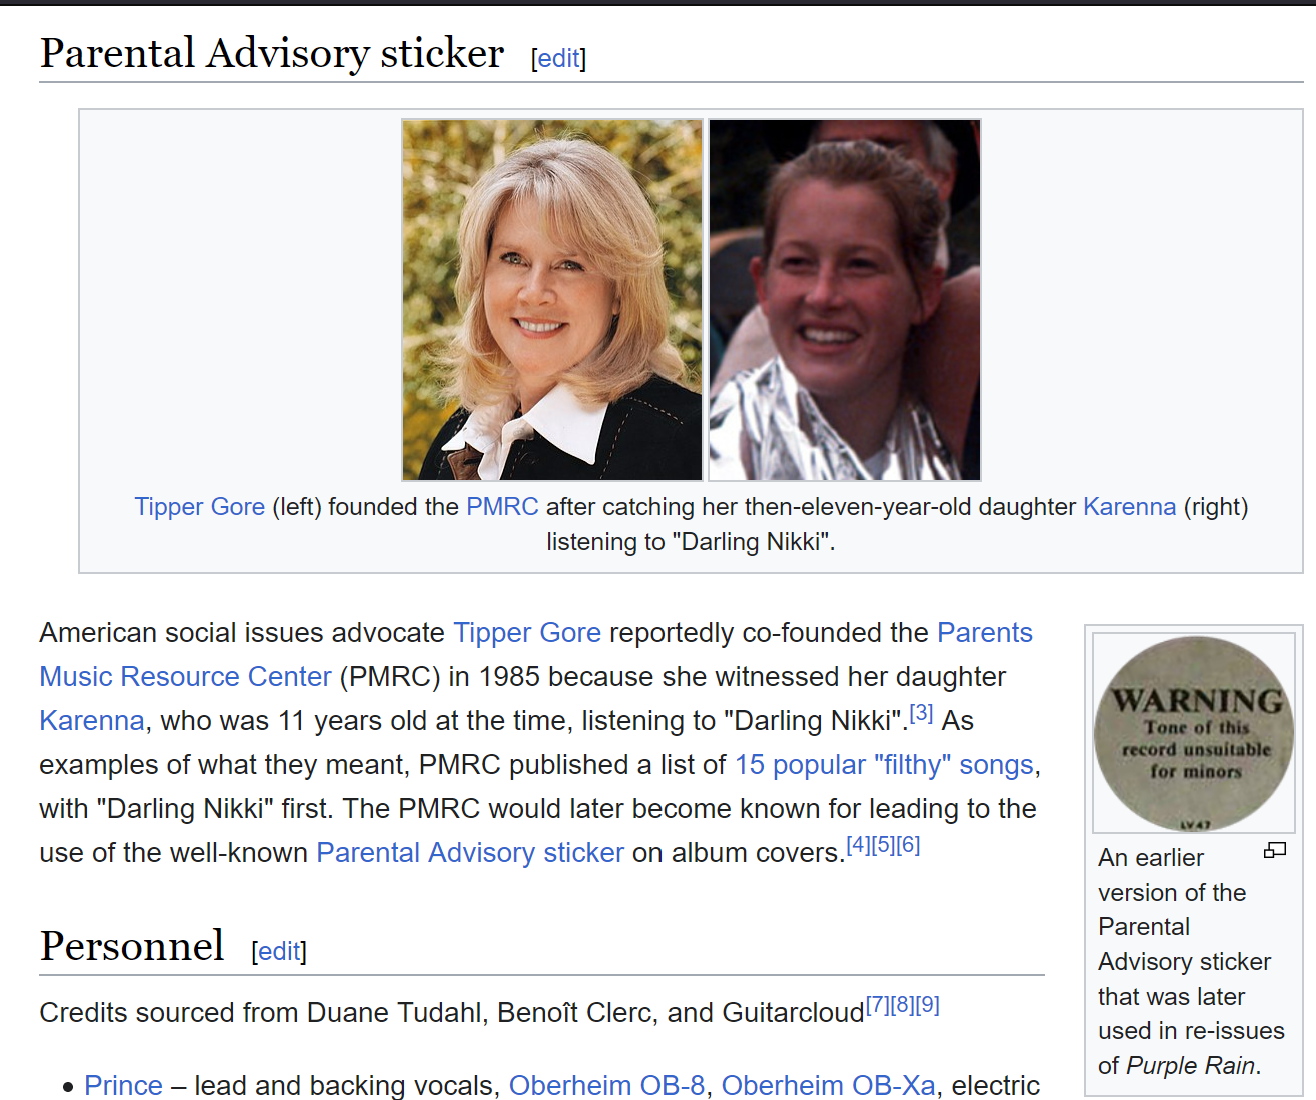Edit the Parental Advisory sticker section

click(558, 59)
